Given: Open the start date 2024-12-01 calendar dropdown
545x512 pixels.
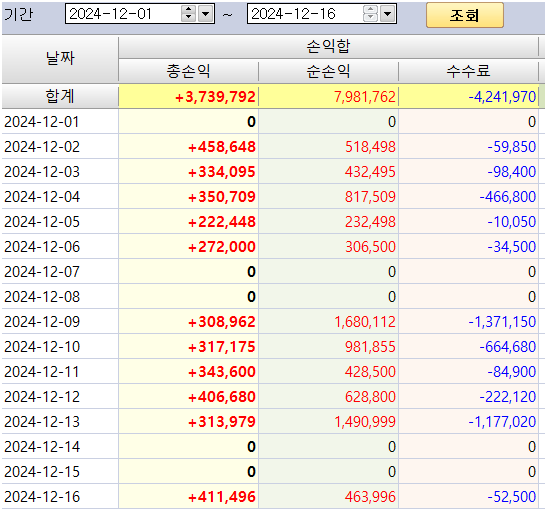Looking at the screenshot, I should pos(206,14).
